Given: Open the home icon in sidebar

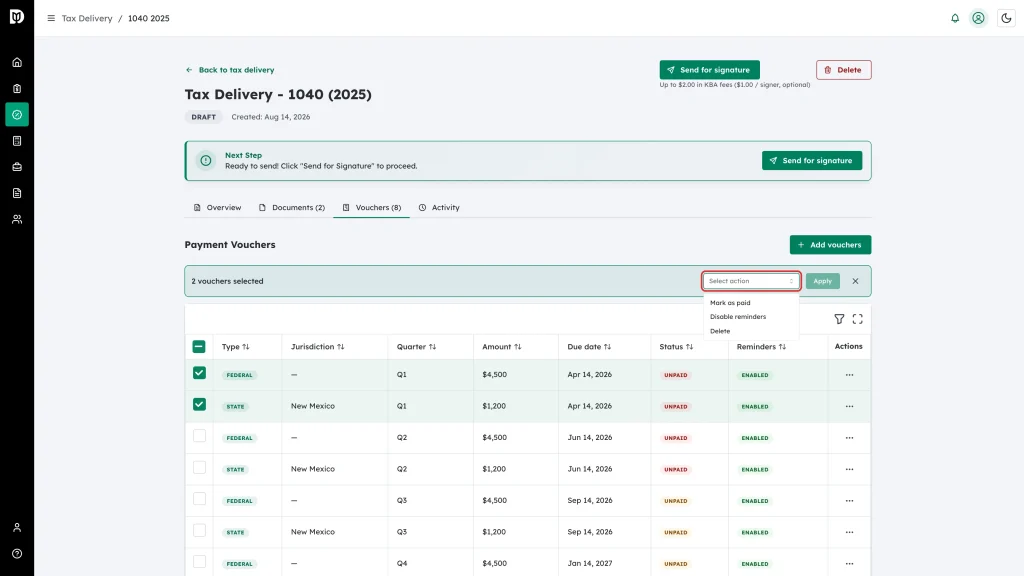Looking at the screenshot, I should (x=17, y=63).
